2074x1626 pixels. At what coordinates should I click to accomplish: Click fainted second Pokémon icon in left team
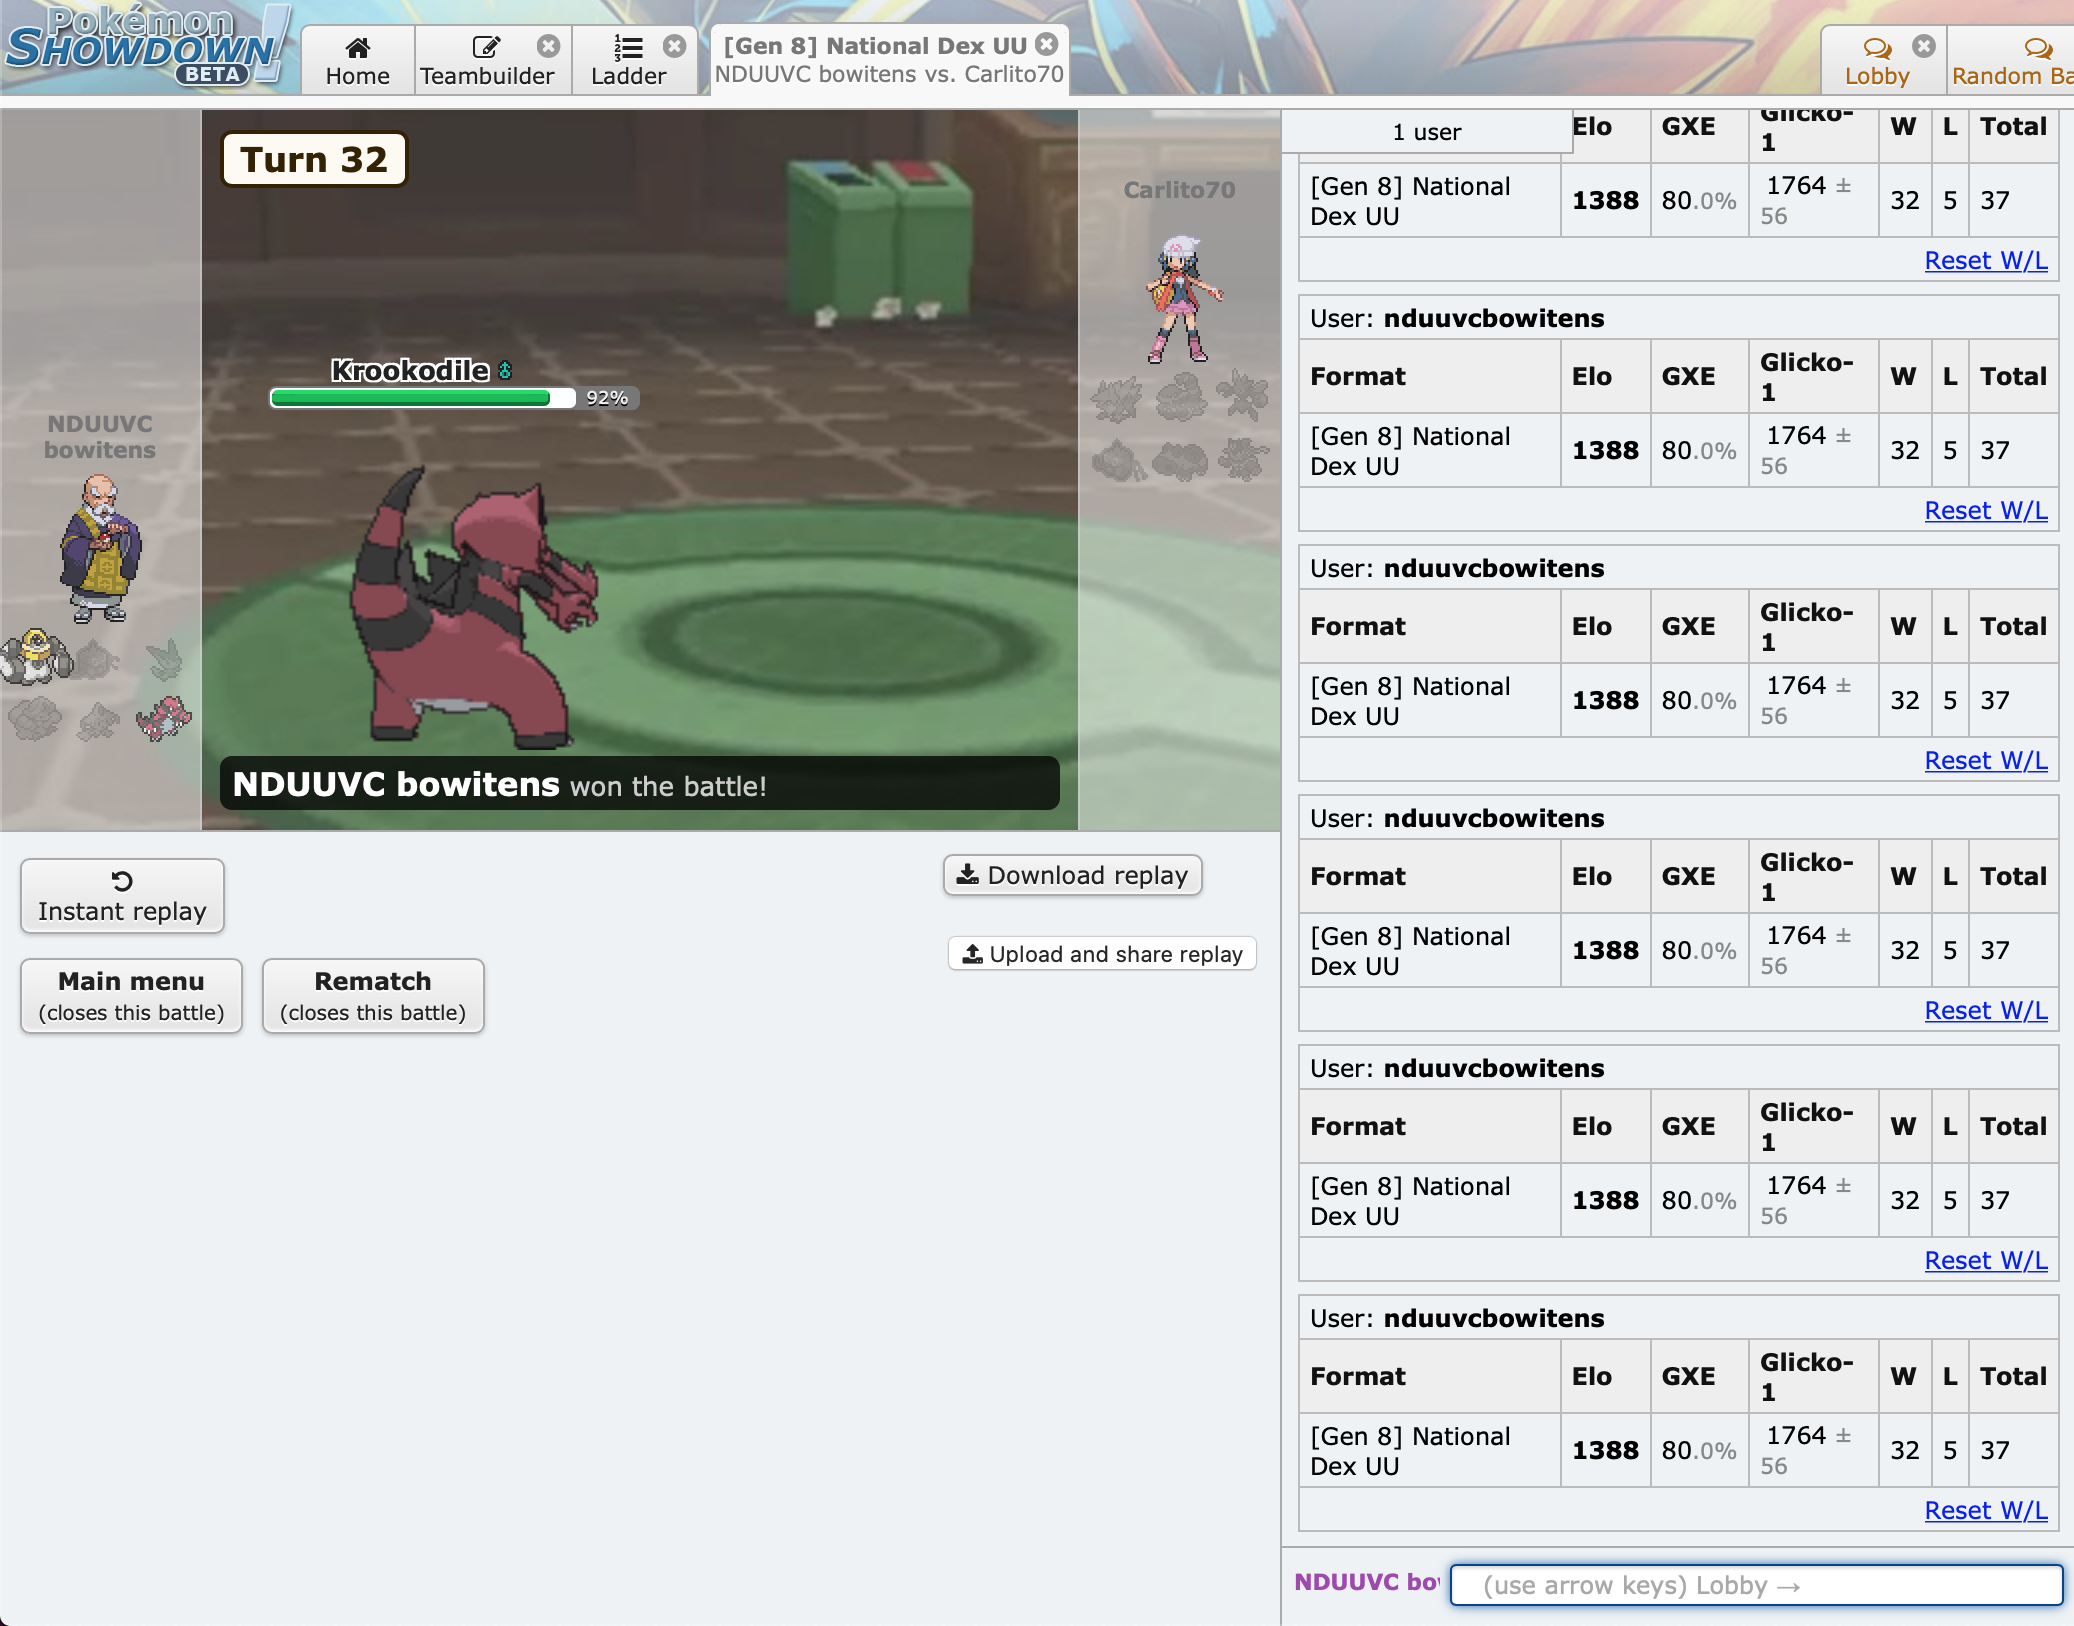98,659
